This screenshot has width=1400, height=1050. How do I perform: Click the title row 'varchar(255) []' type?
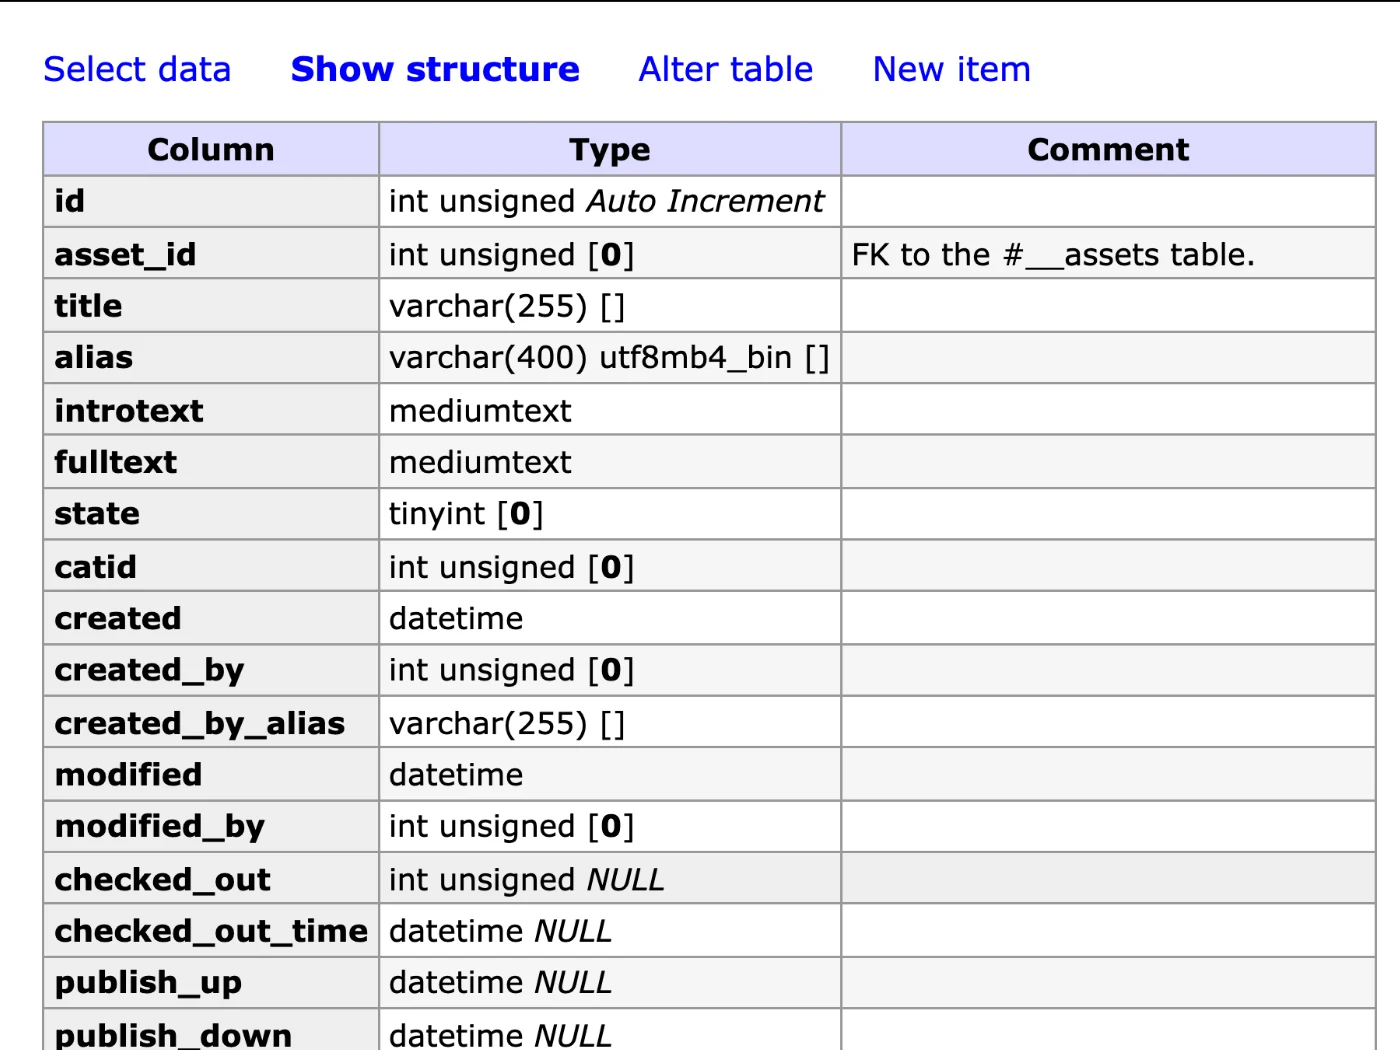[507, 305]
